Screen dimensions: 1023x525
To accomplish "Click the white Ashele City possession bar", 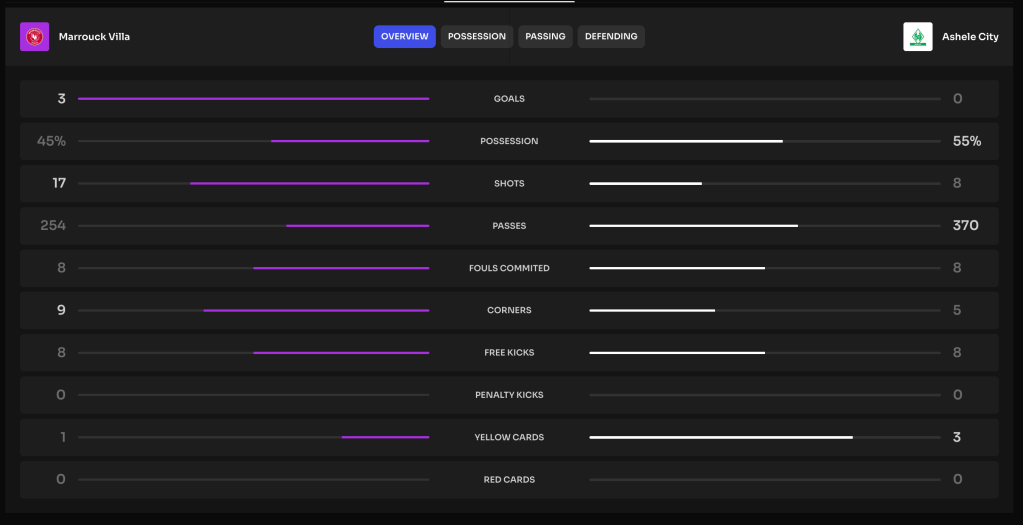I will [686, 141].
